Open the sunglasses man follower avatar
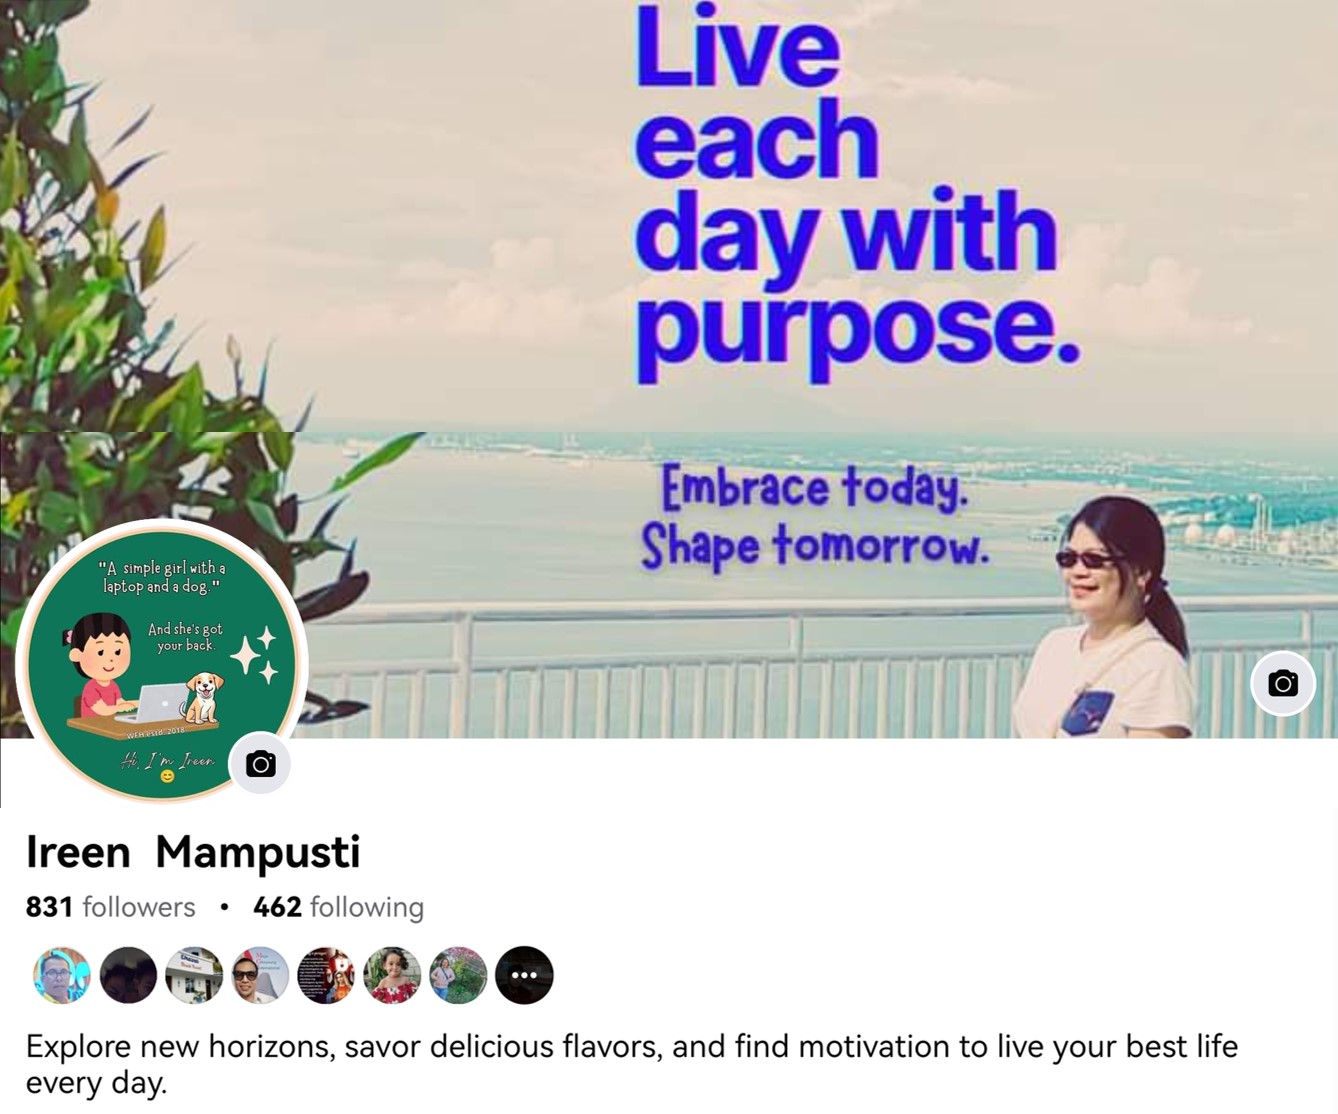1338x1114 pixels. [x=260, y=975]
